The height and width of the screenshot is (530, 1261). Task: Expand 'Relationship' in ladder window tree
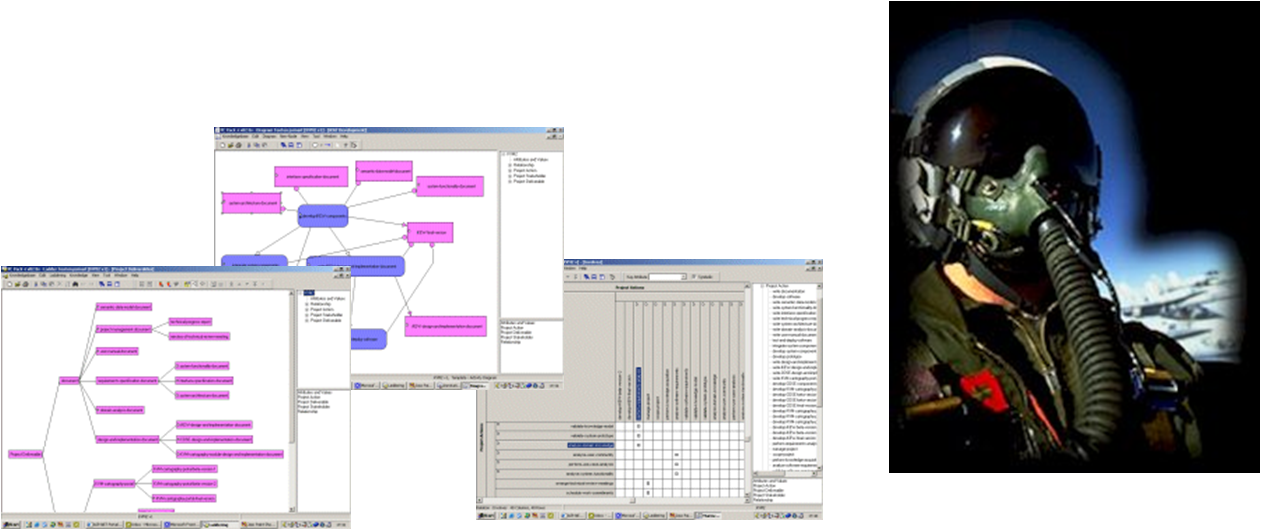tap(307, 304)
